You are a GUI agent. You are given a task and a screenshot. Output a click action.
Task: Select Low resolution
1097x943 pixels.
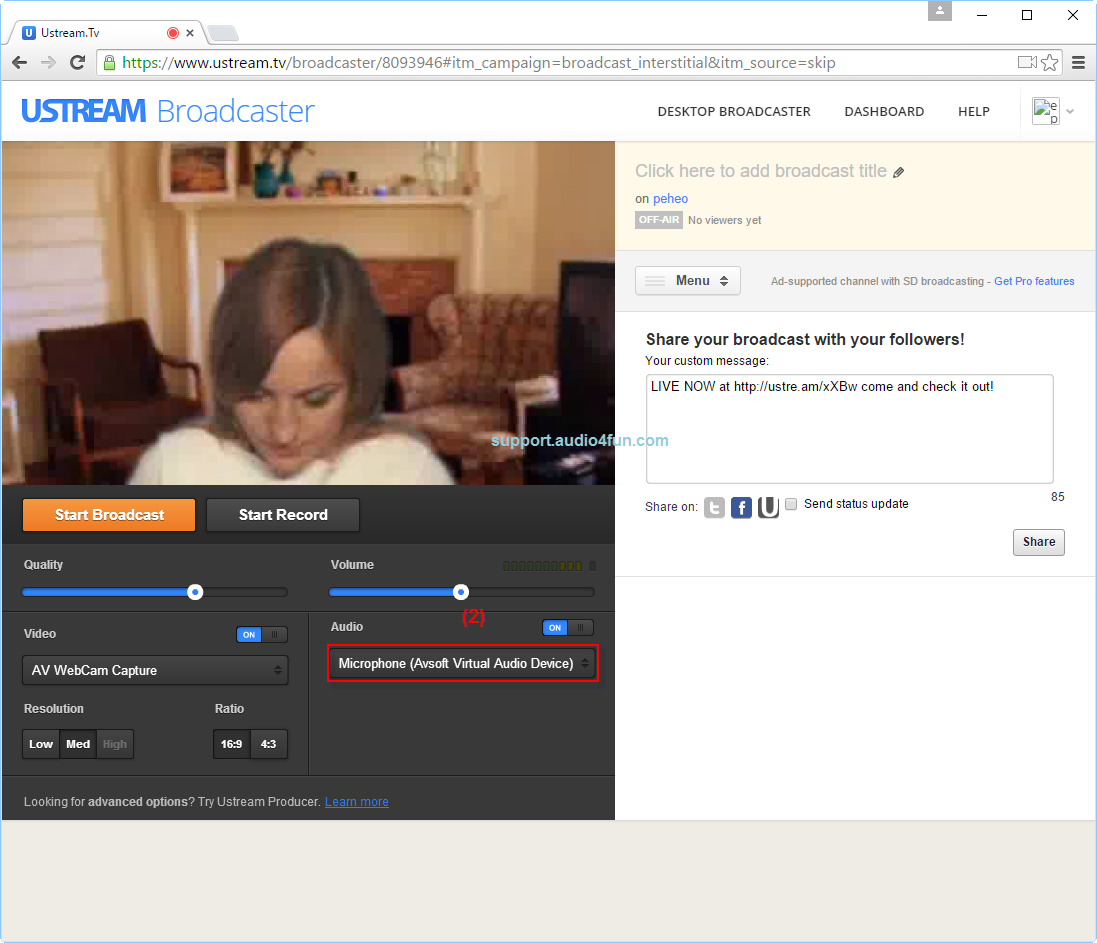coord(41,744)
